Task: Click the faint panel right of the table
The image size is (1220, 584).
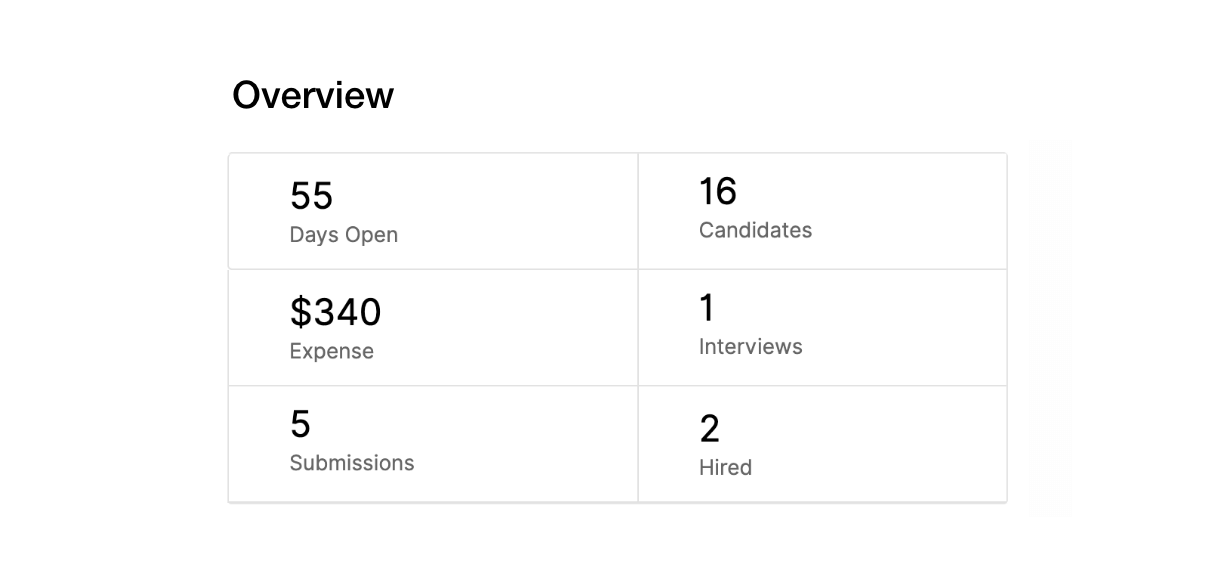Action: [x=1050, y=328]
